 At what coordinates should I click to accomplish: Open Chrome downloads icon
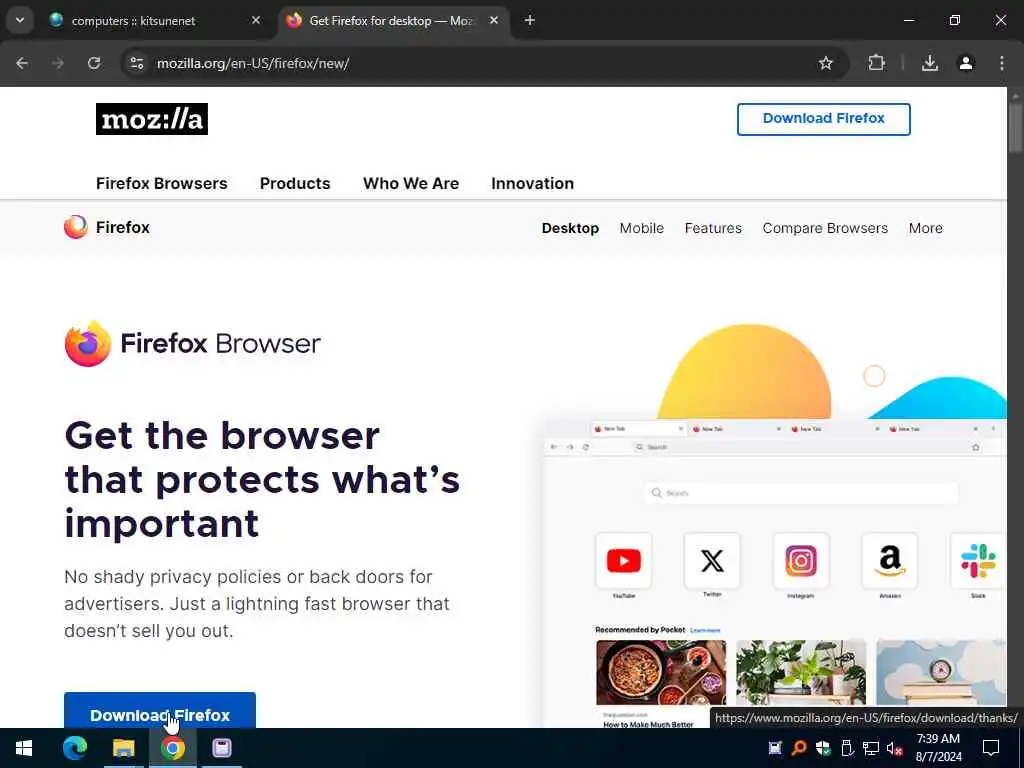929,63
